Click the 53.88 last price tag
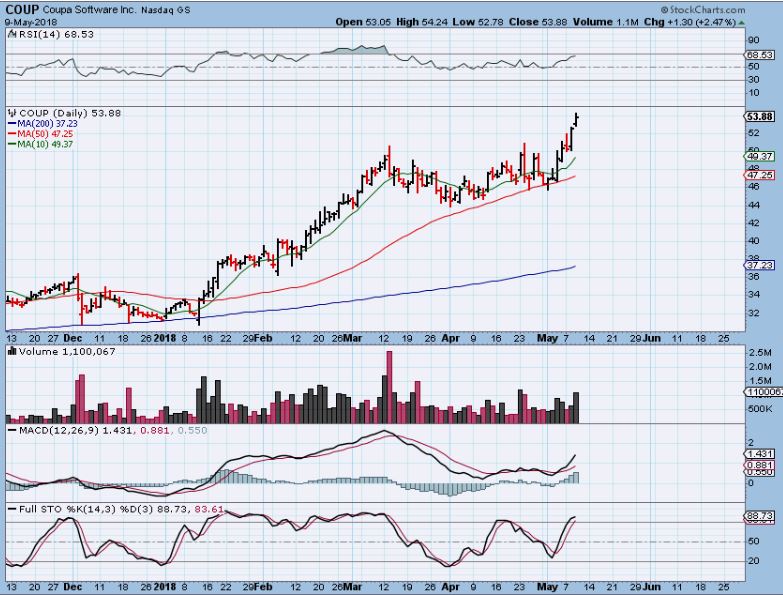 [x=759, y=116]
